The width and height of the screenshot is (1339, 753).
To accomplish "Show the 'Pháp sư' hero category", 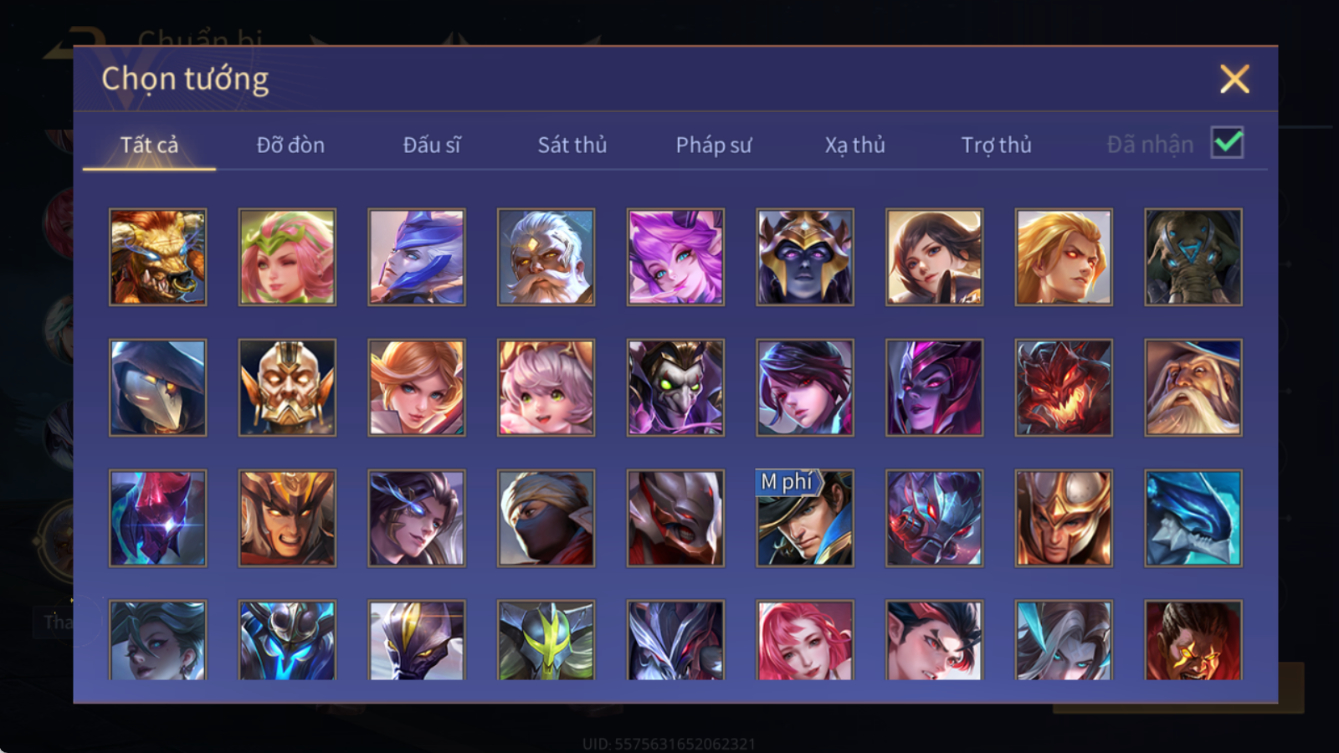I will (x=713, y=145).
